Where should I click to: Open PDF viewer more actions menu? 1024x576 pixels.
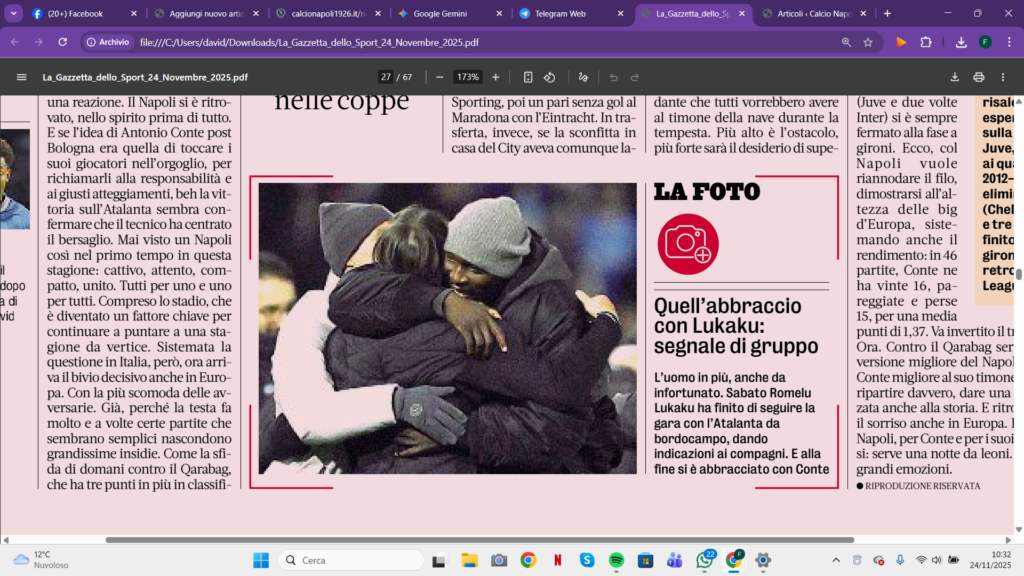(1003, 77)
